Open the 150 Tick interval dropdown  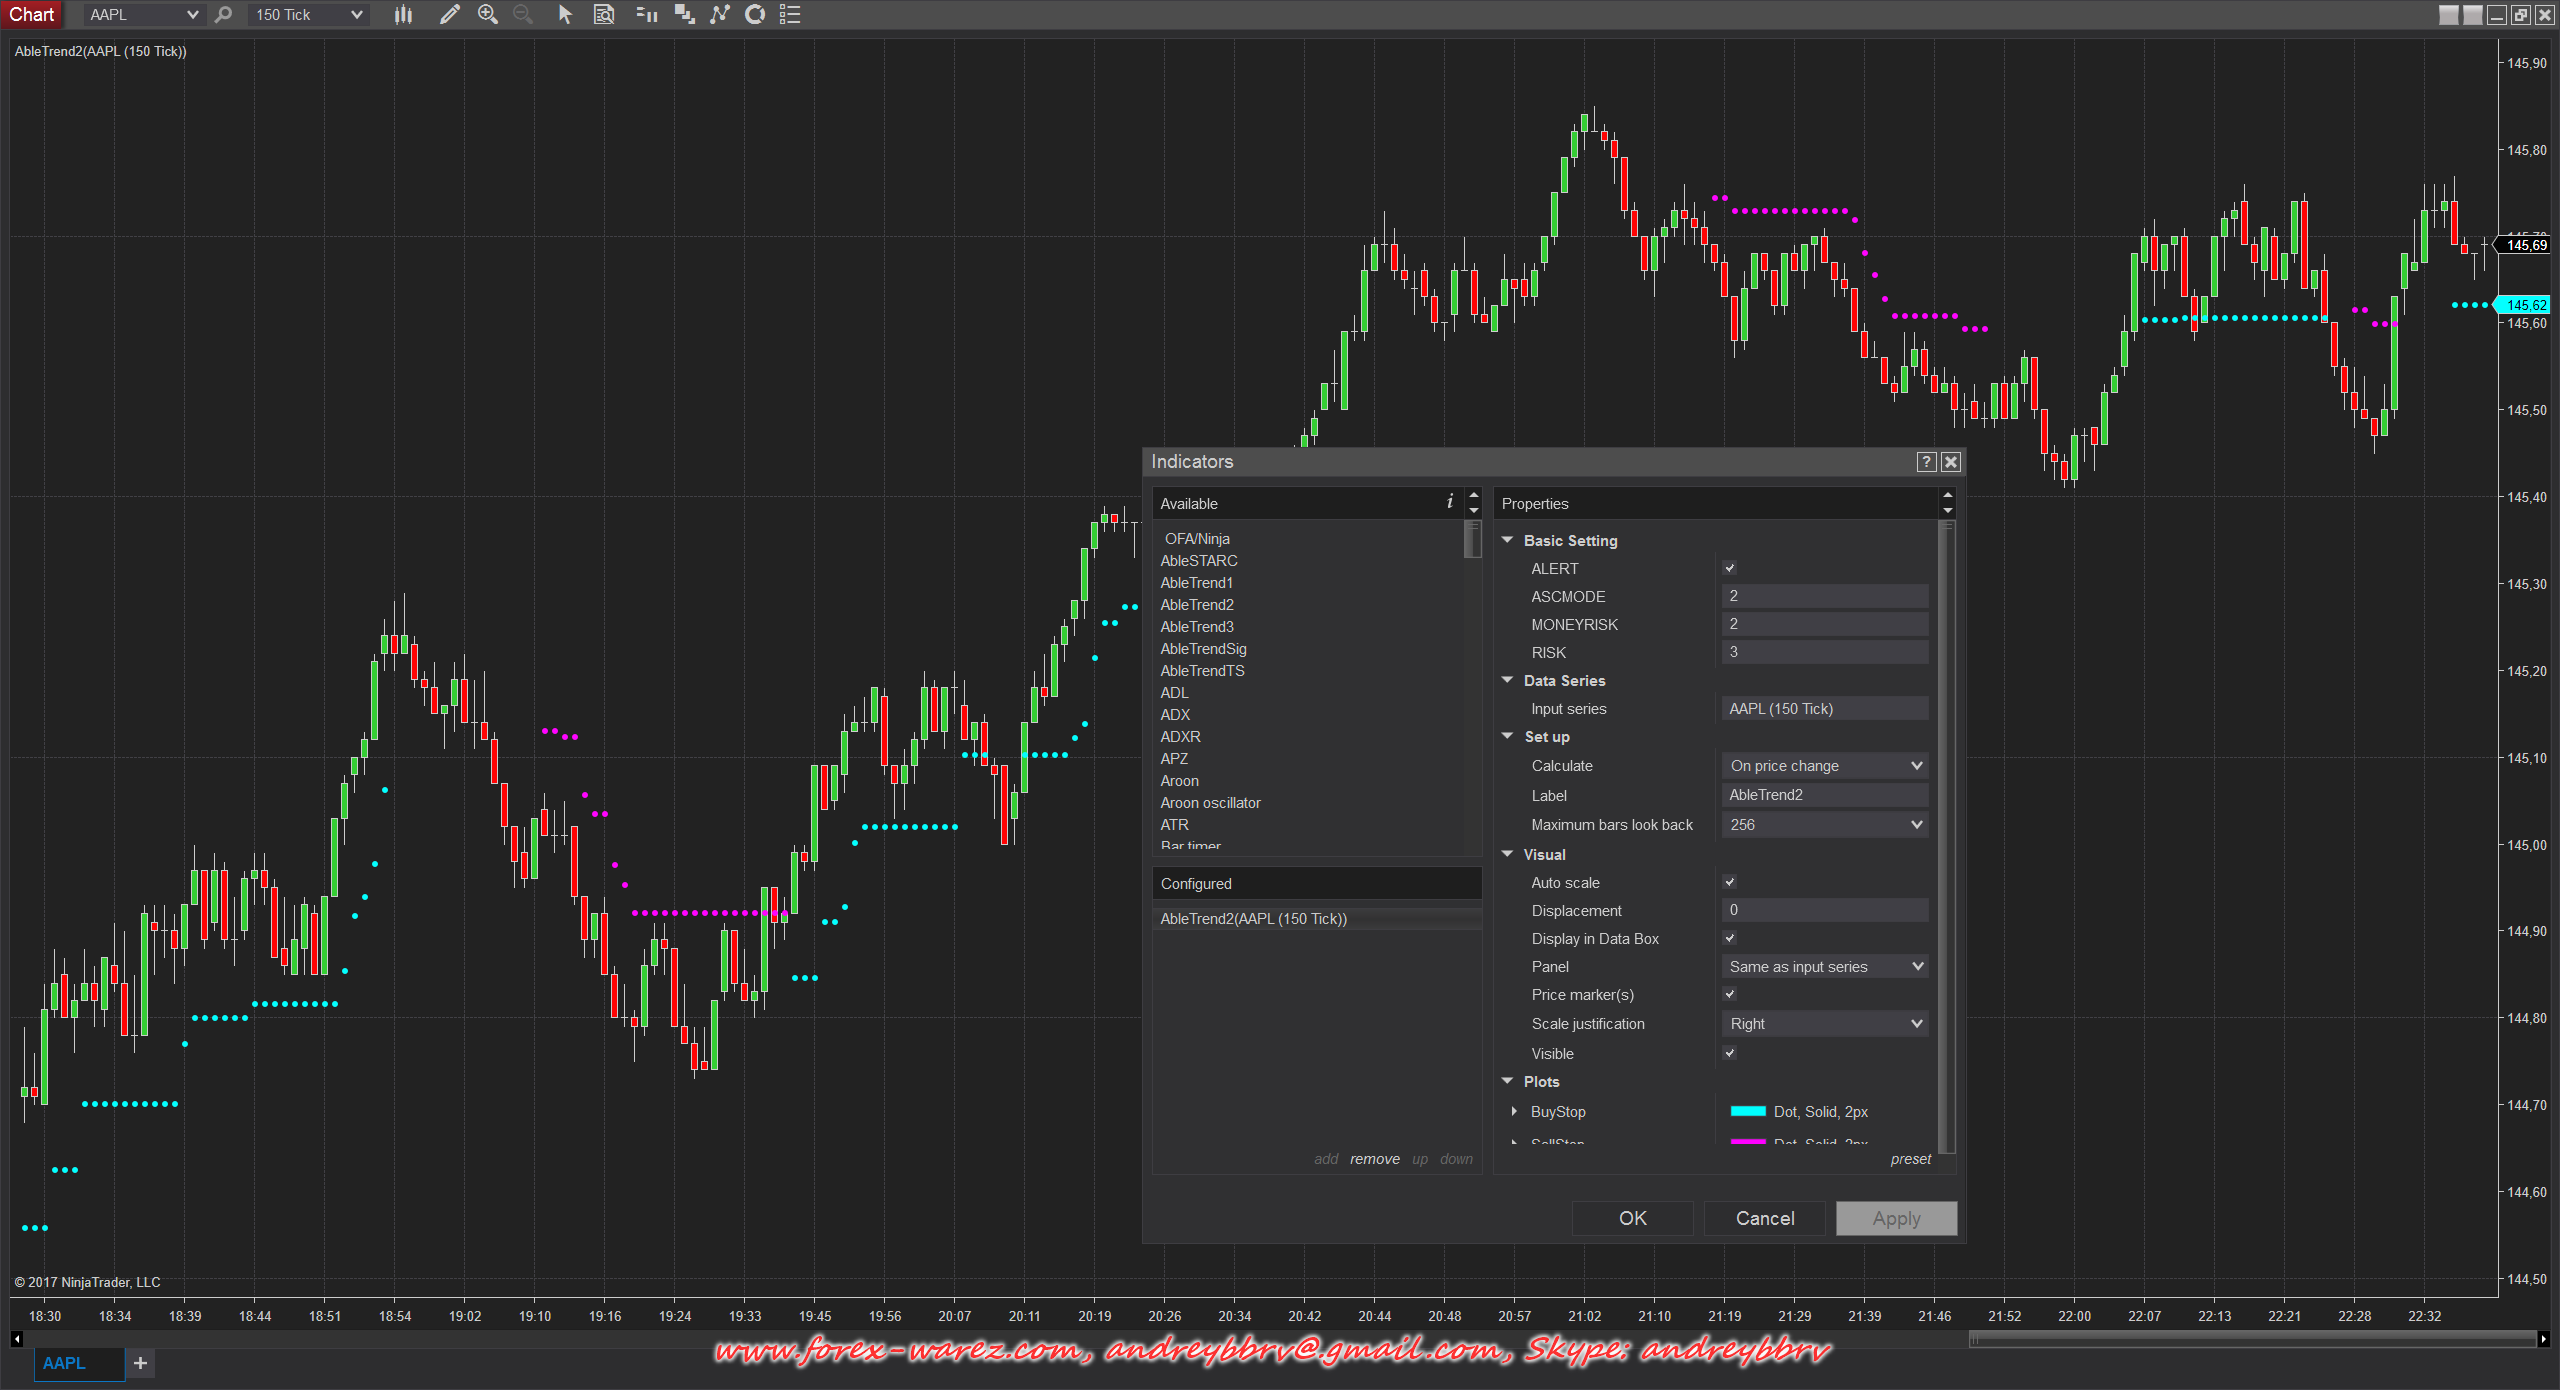308,14
